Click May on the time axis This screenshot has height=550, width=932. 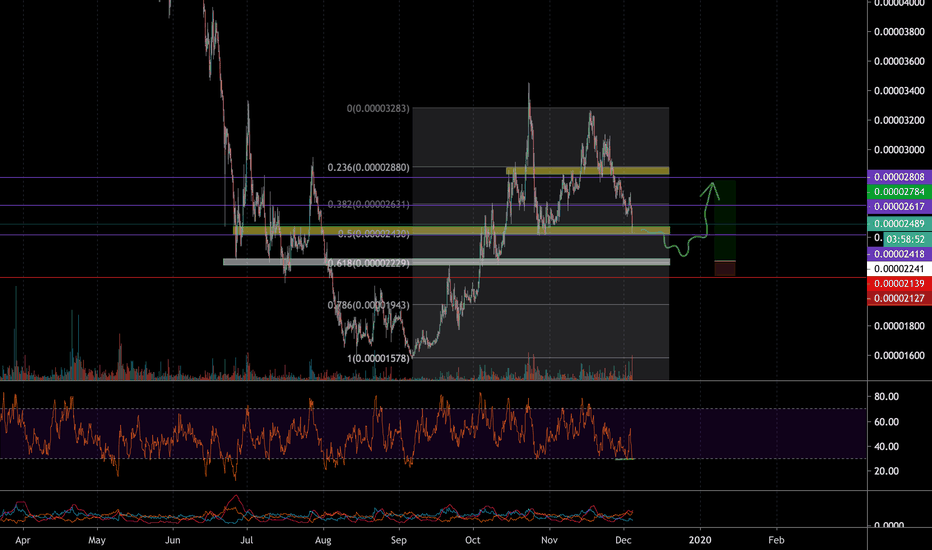coord(97,540)
